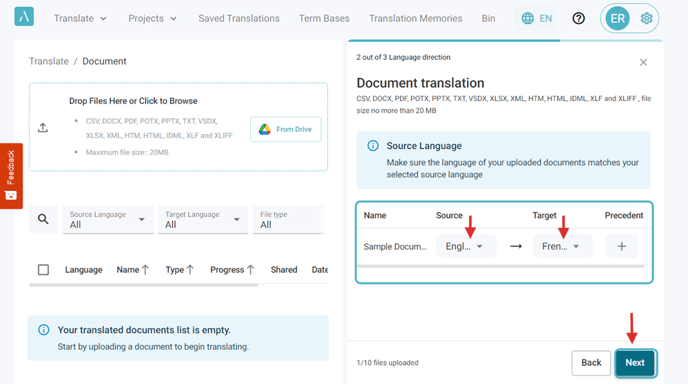
Task: Click the upload arrow icon
Action: [x=43, y=128]
